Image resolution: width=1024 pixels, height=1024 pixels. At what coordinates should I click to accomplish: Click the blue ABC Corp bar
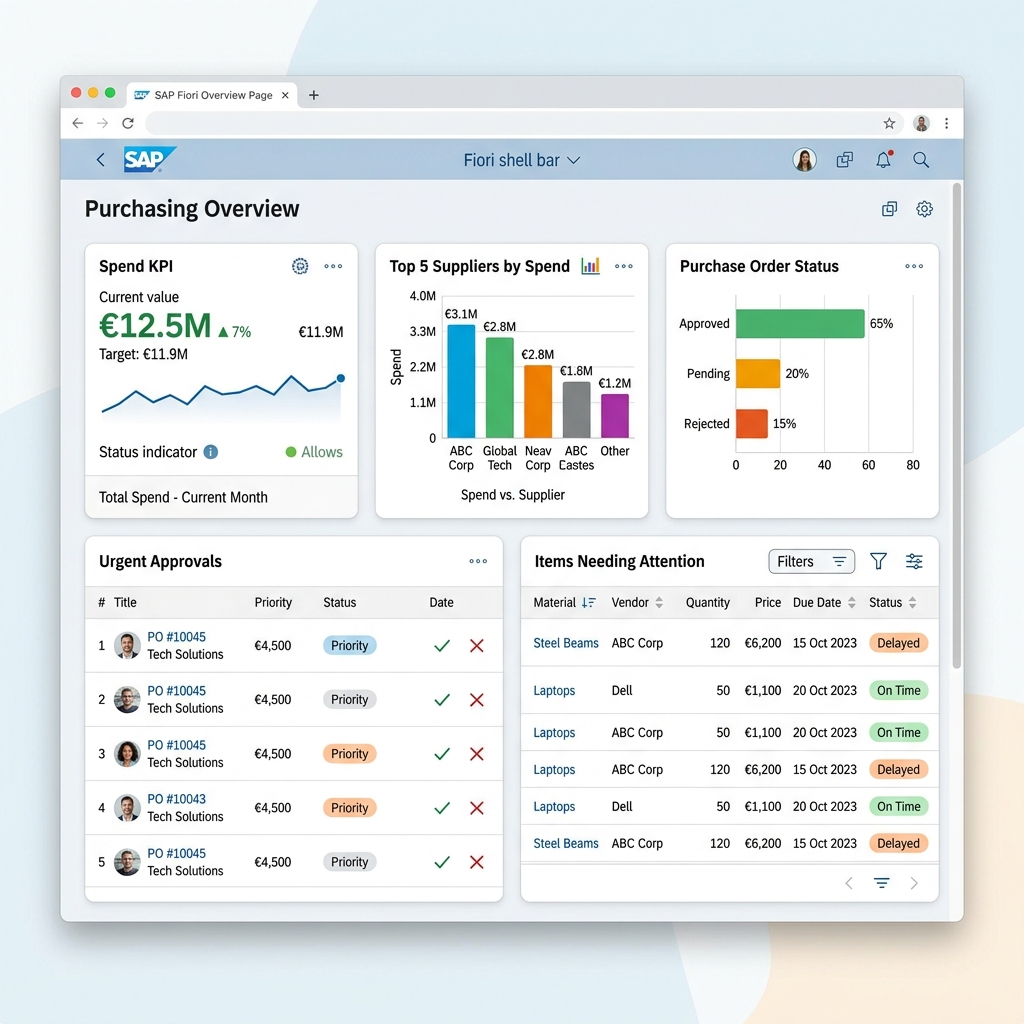[461, 381]
